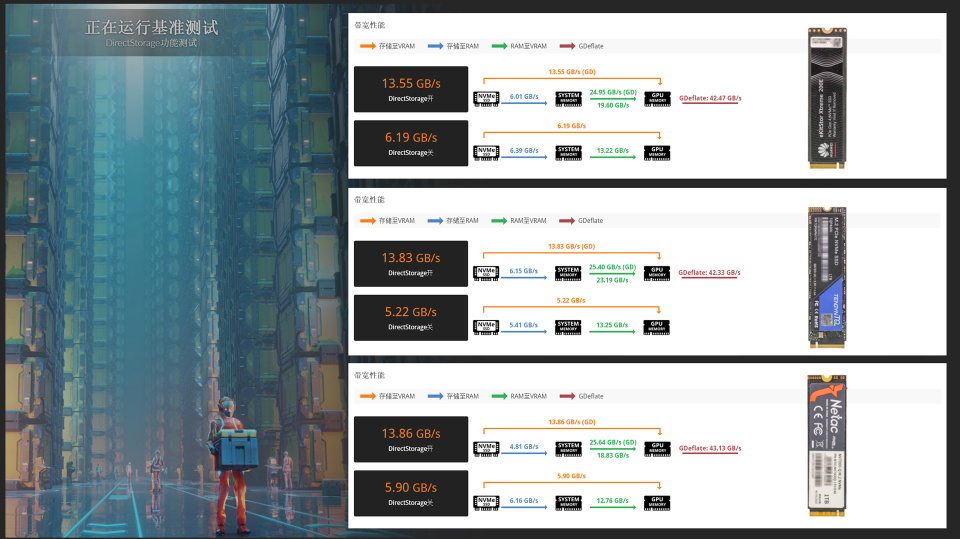Click System Memory icon after 4.81 GB/s

coord(568,449)
